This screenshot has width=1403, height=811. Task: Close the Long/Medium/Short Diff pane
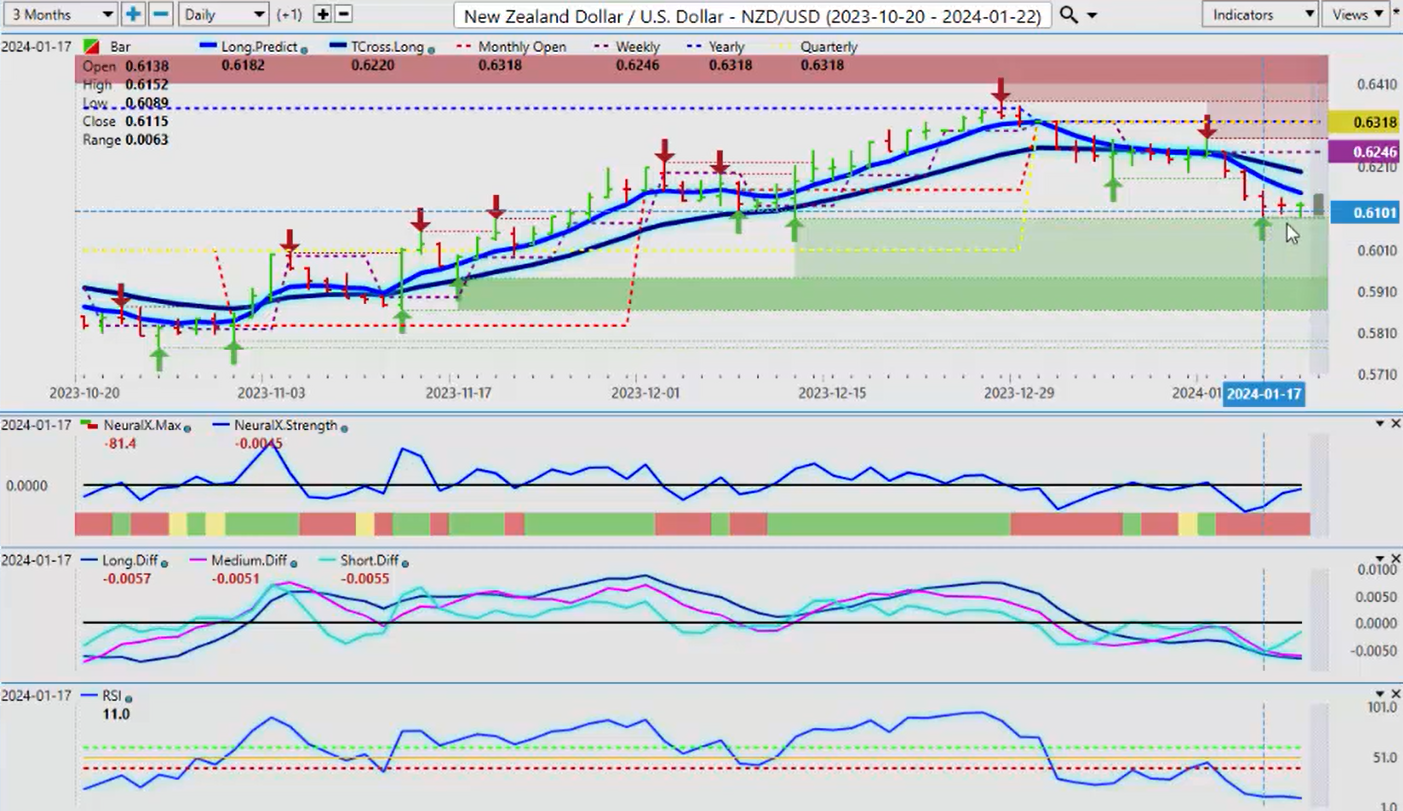click(1395, 558)
